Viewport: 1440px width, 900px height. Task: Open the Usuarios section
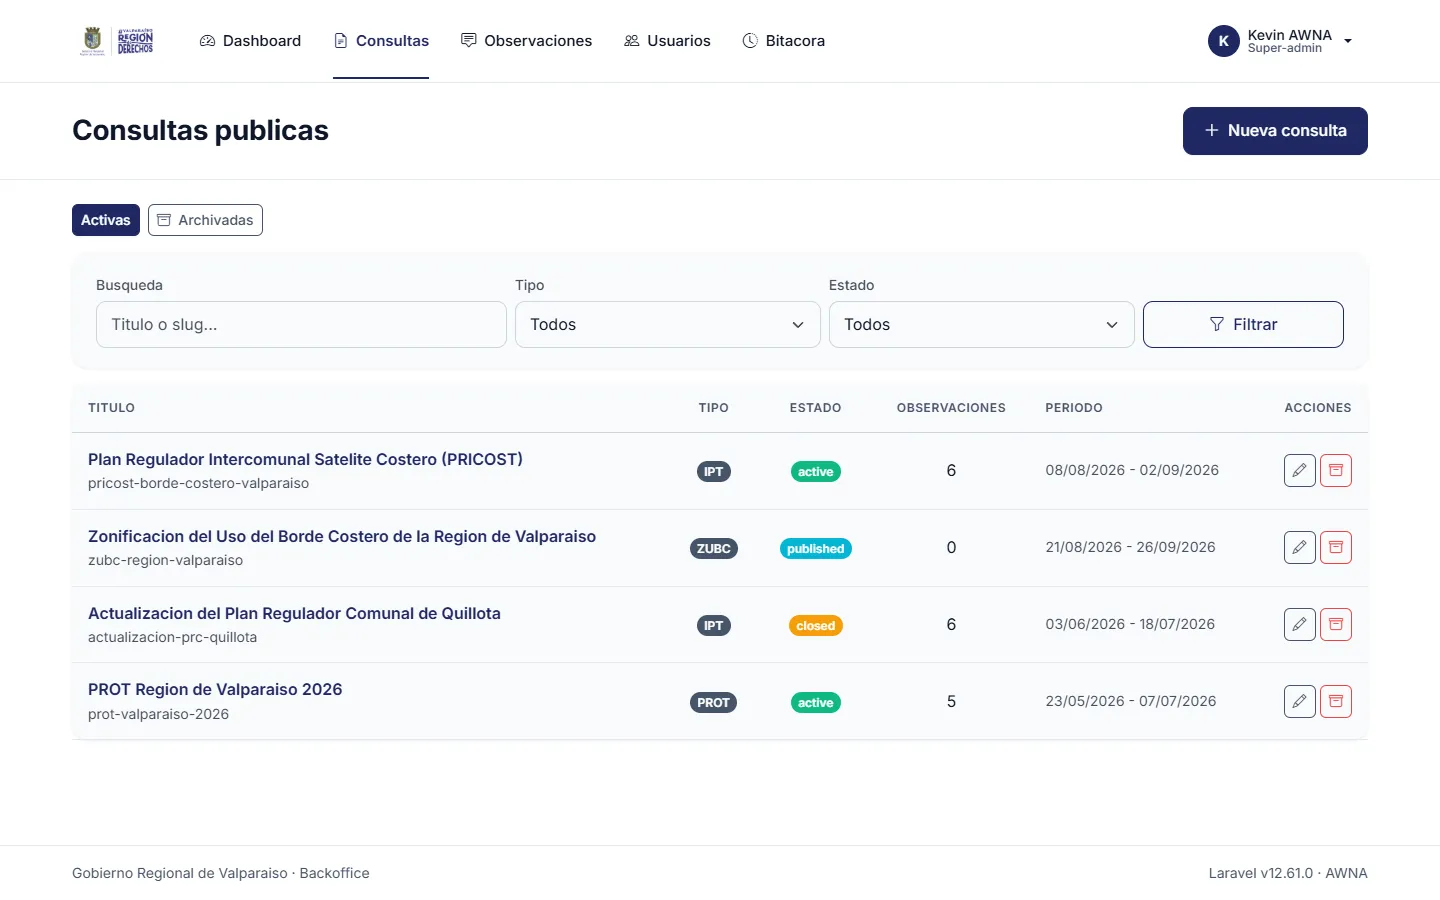[x=667, y=41]
